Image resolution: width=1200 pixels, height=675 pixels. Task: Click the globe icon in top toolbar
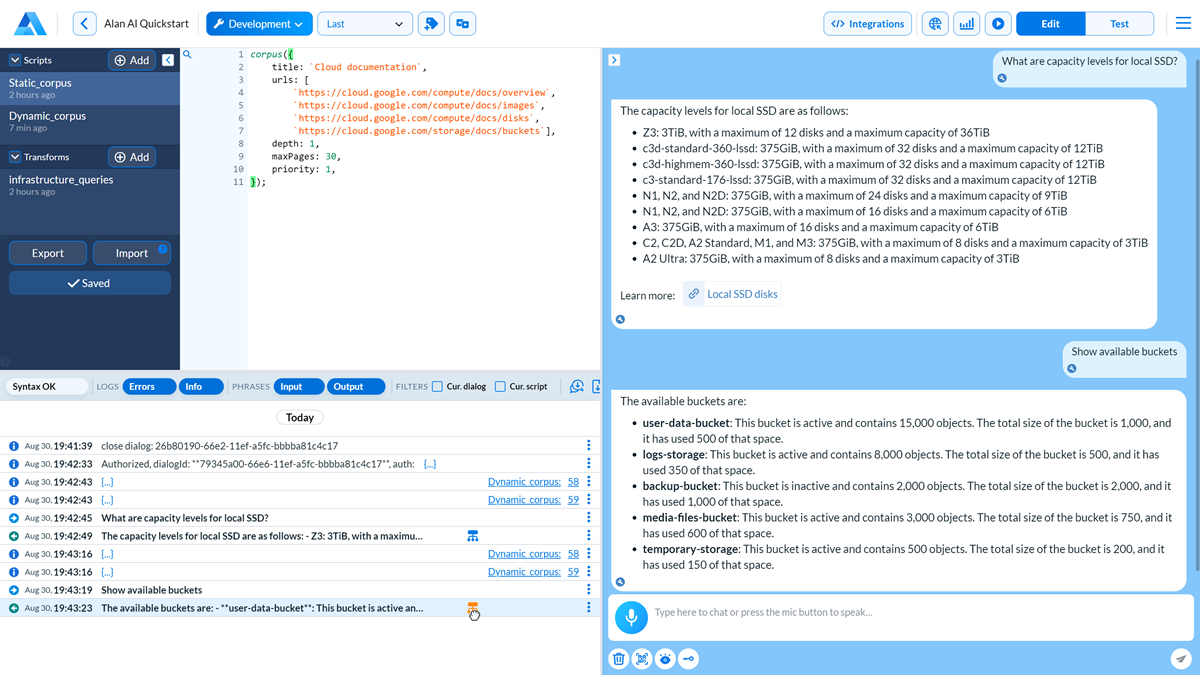tap(935, 24)
